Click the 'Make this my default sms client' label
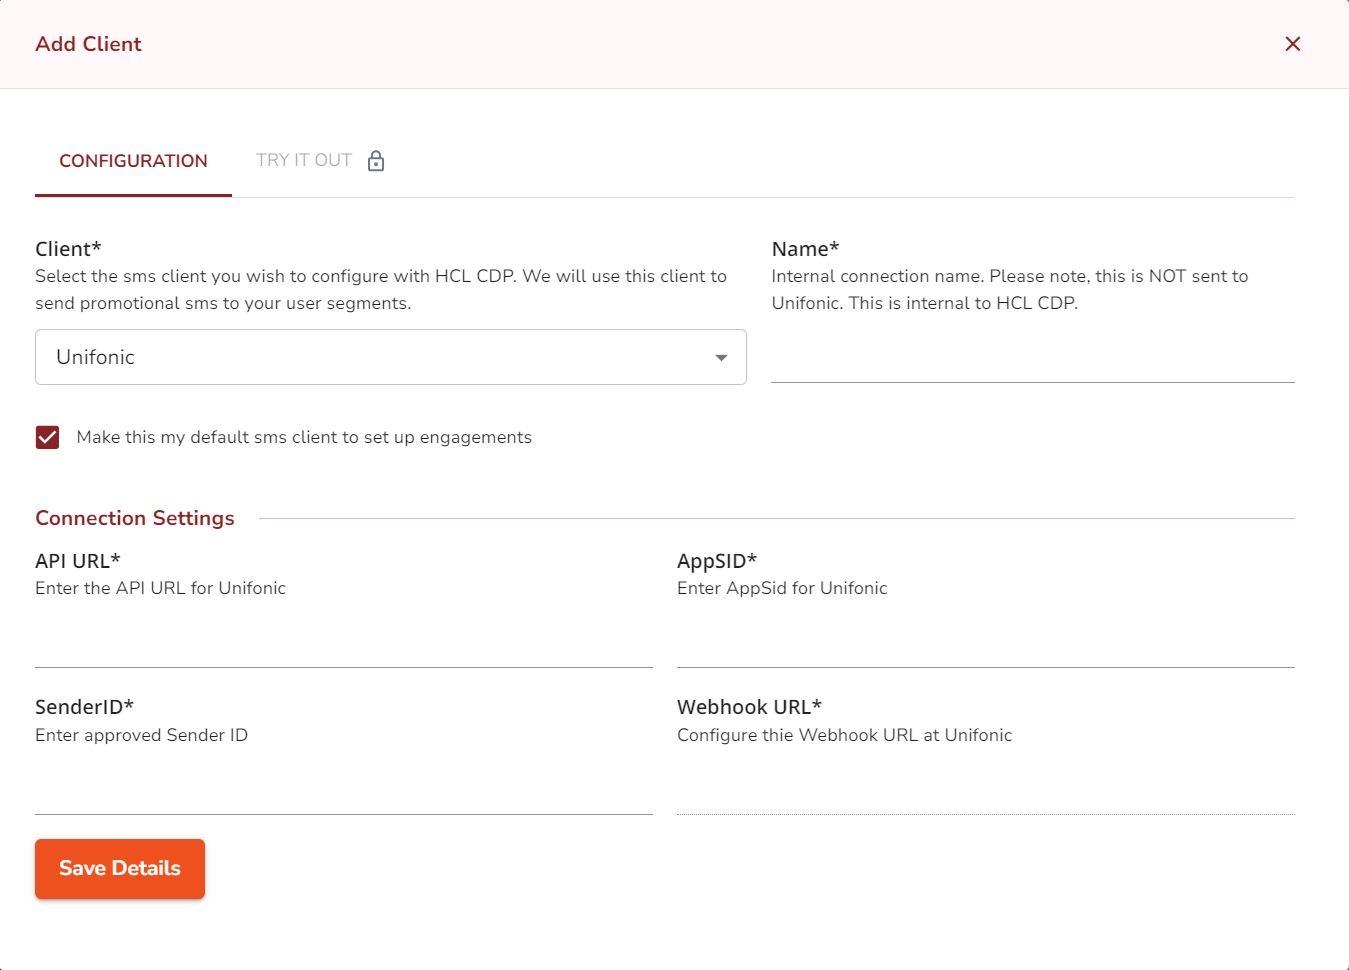The image size is (1349, 970). tap(304, 437)
